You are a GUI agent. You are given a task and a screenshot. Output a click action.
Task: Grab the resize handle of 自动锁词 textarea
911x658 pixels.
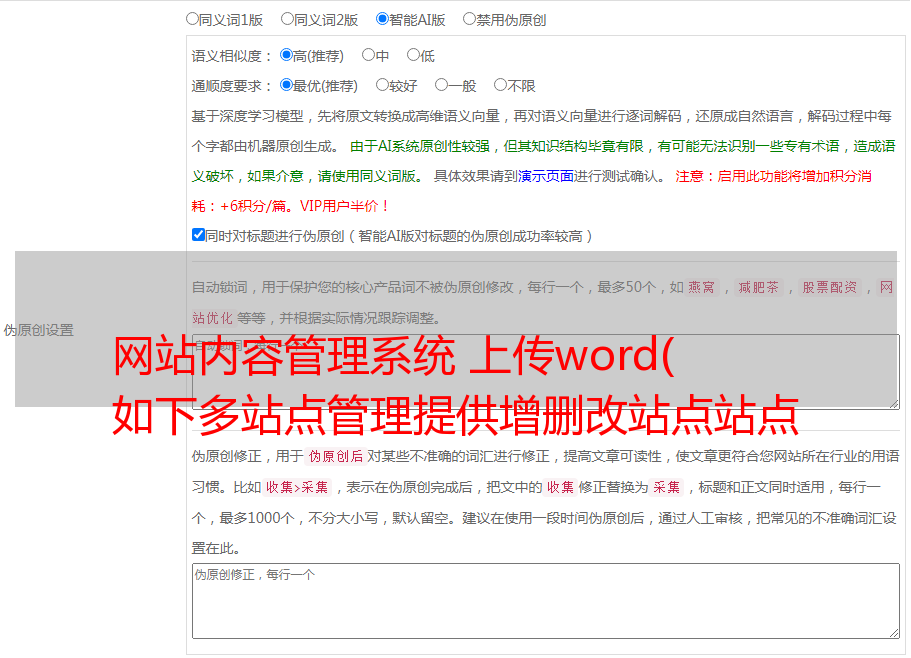point(894,404)
